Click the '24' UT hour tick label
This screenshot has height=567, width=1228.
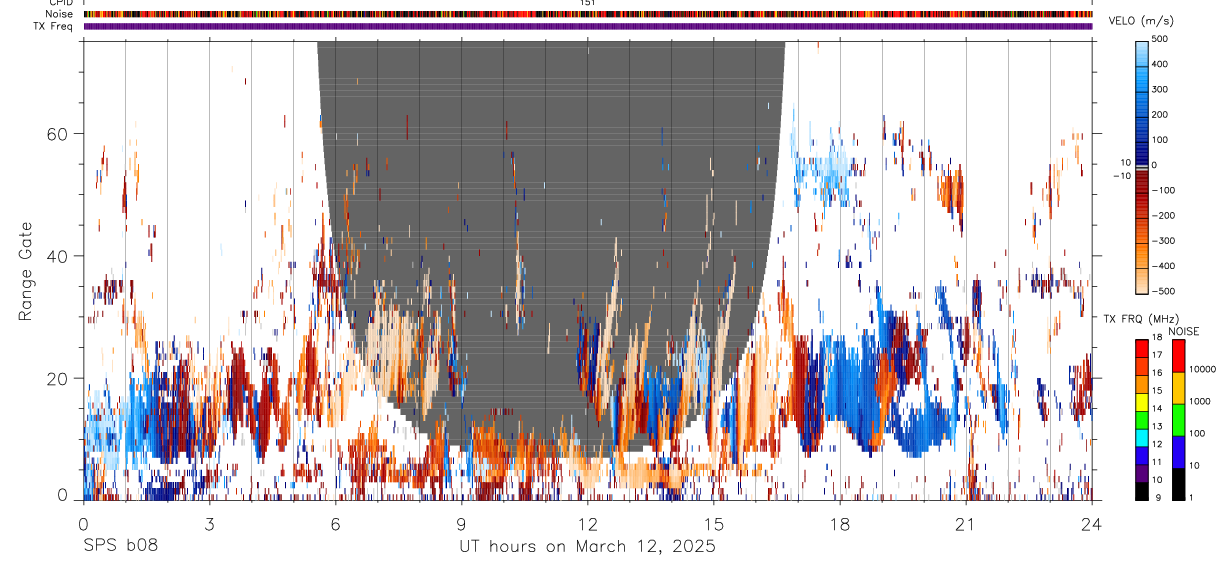click(1092, 523)
